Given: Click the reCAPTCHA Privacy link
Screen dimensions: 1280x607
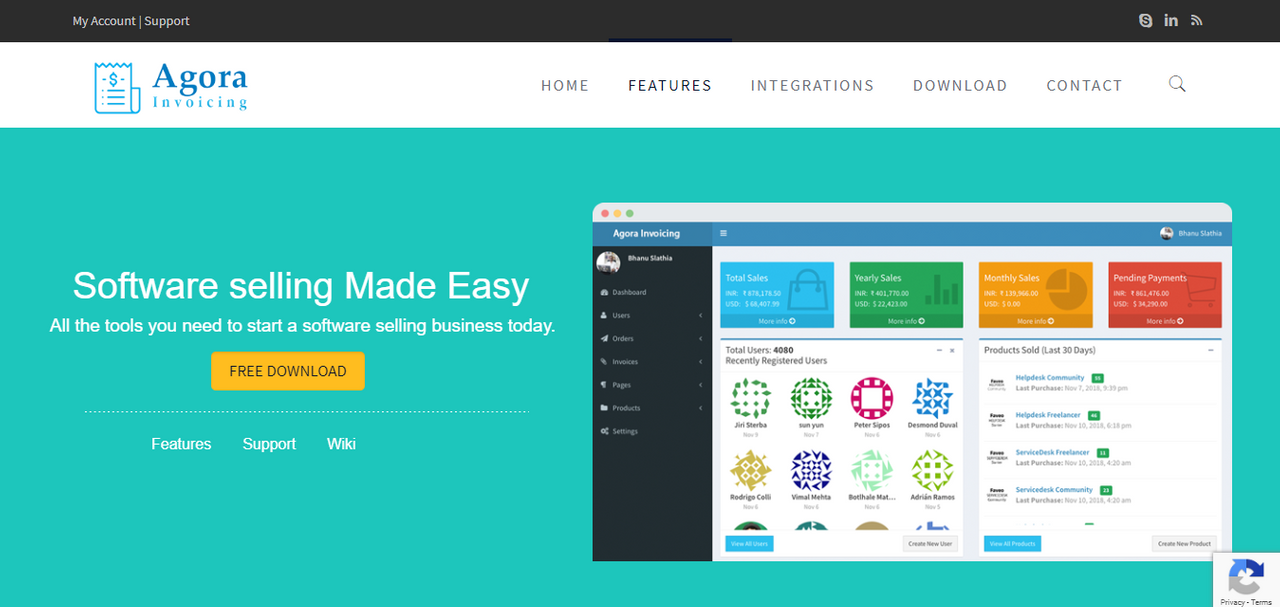Looking at the screenshot, I should coord(1232,602).
